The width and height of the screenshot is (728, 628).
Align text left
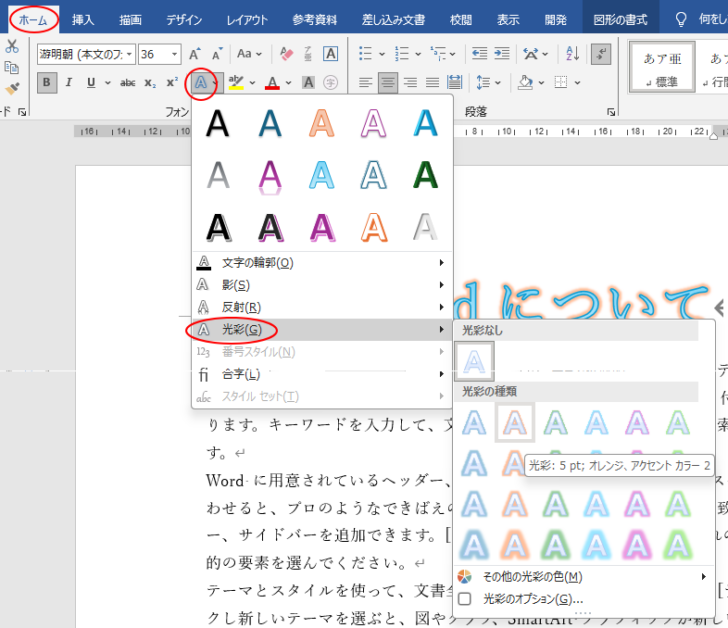pyautogui.click(x=366, y=83)
